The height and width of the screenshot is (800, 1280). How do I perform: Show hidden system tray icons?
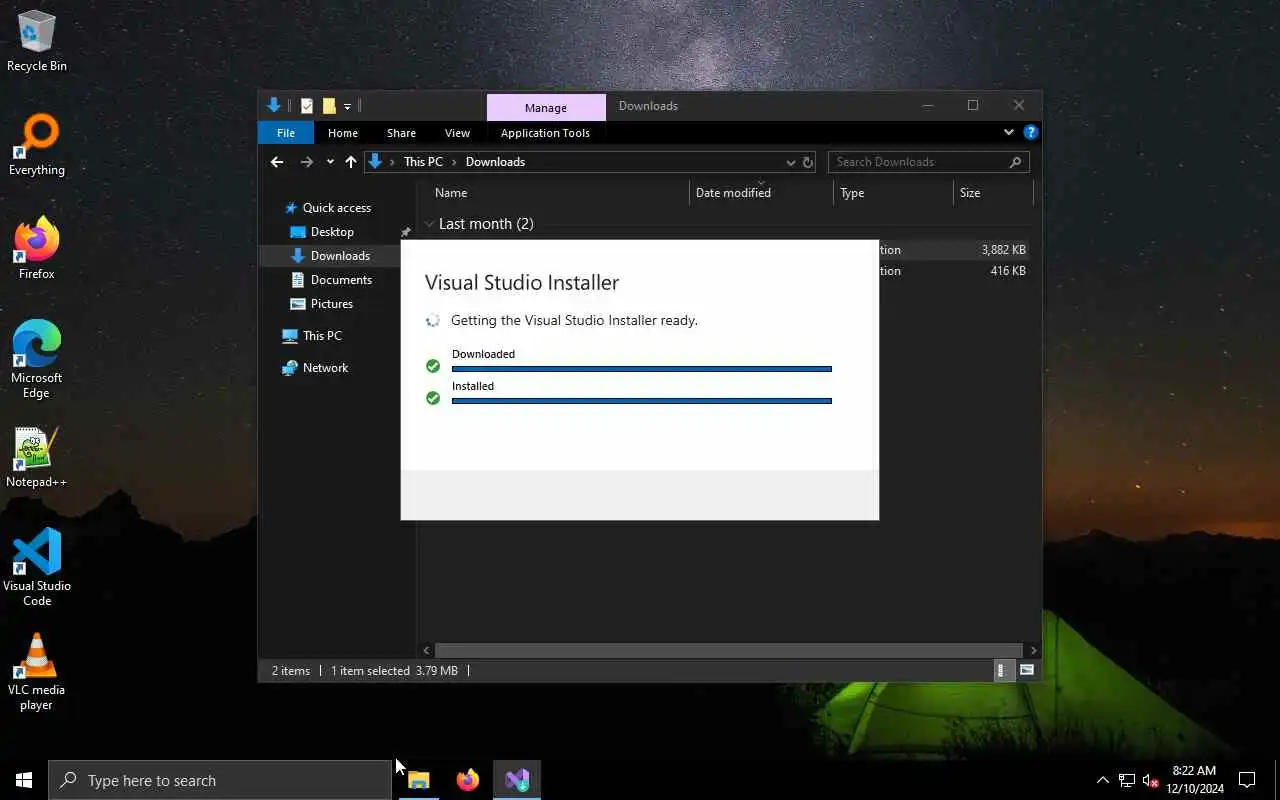tap(1102, 780)
